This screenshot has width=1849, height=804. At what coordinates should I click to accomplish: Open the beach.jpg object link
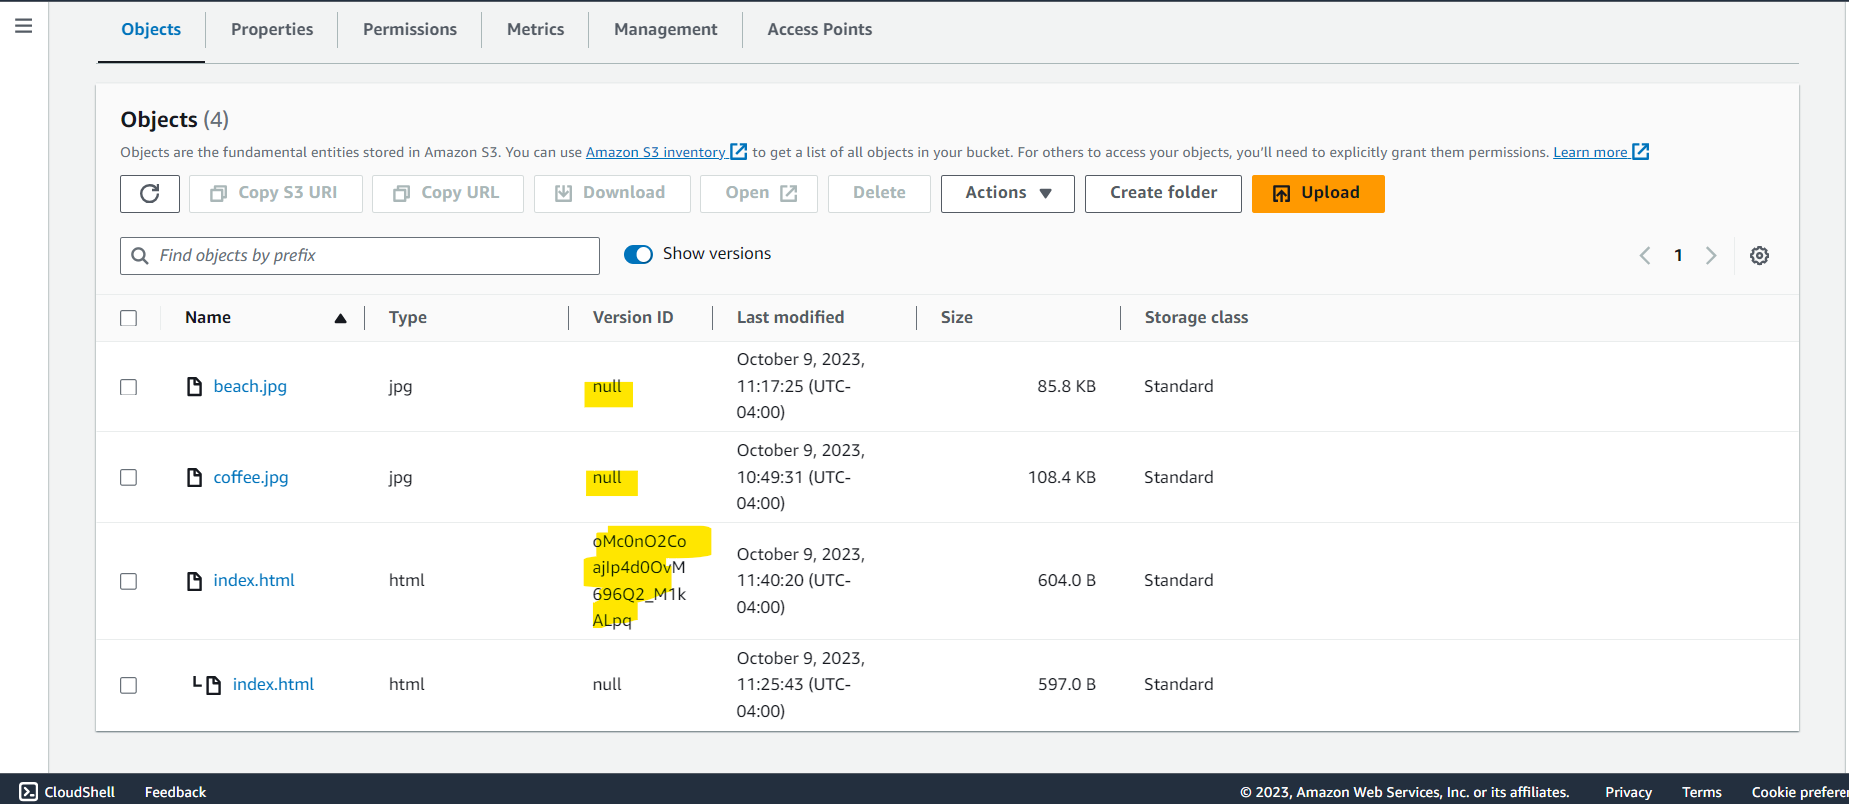pos(250,386)
